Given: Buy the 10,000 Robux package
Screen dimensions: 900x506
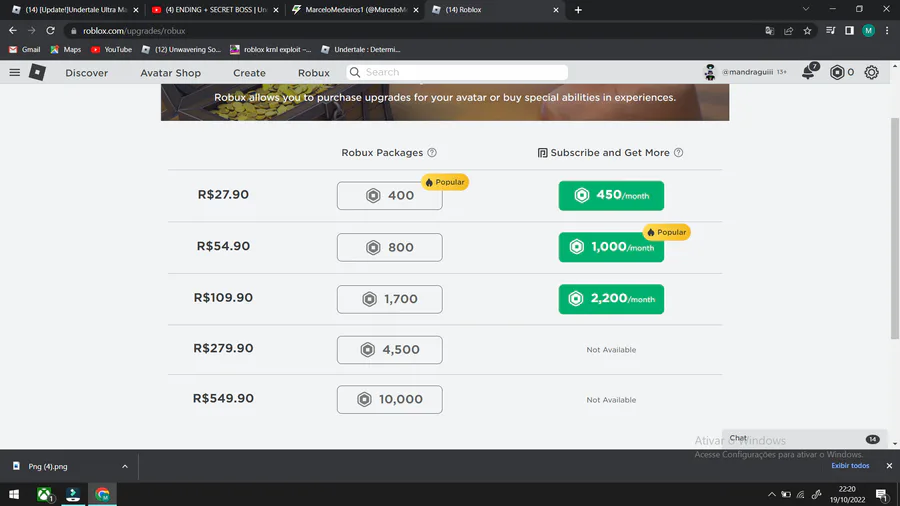Looking at the screenshot, I should click(390, 399).
